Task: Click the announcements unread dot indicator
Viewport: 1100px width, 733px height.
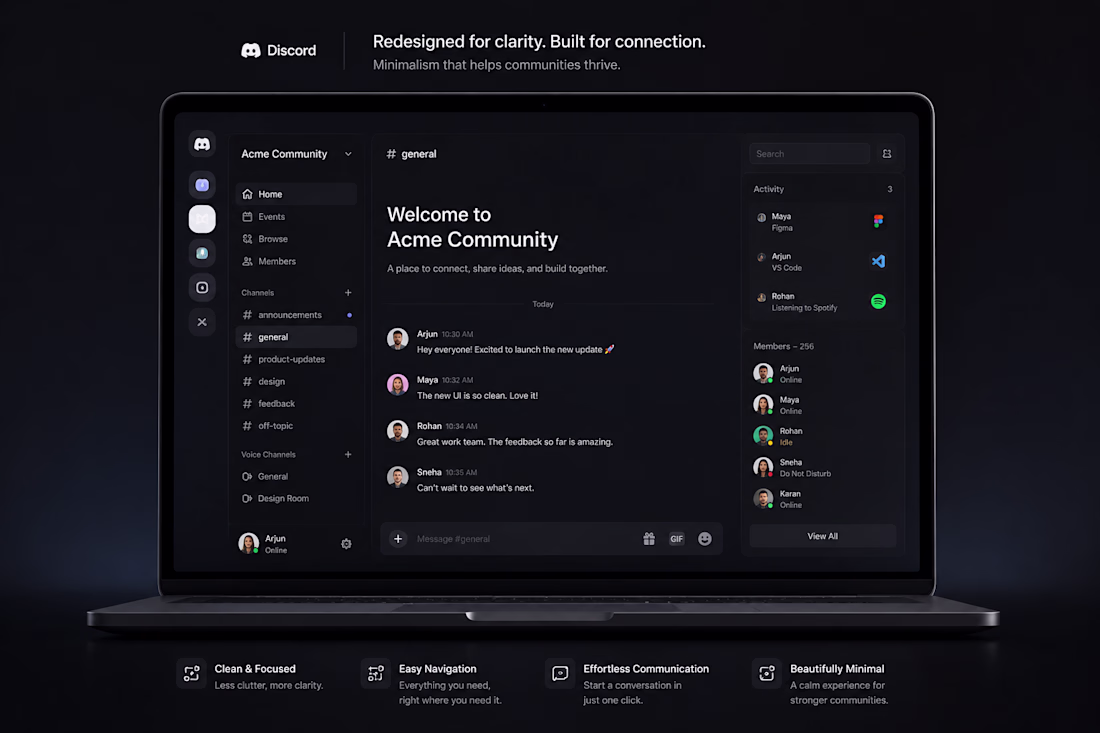Action: (x=349, y=315)
